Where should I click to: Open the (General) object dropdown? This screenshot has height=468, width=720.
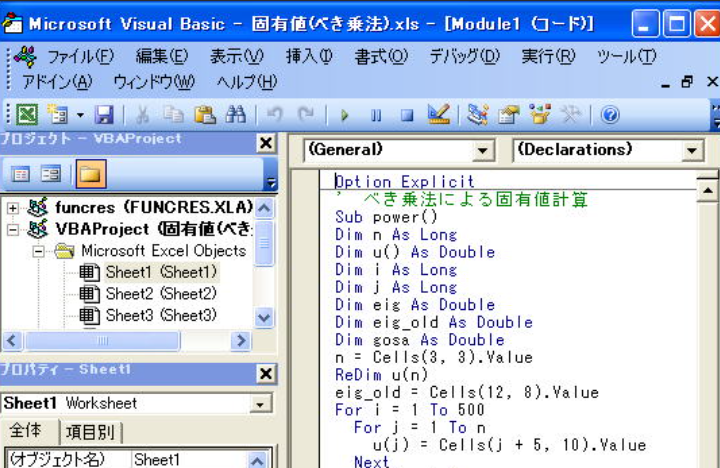pos(483,150)
